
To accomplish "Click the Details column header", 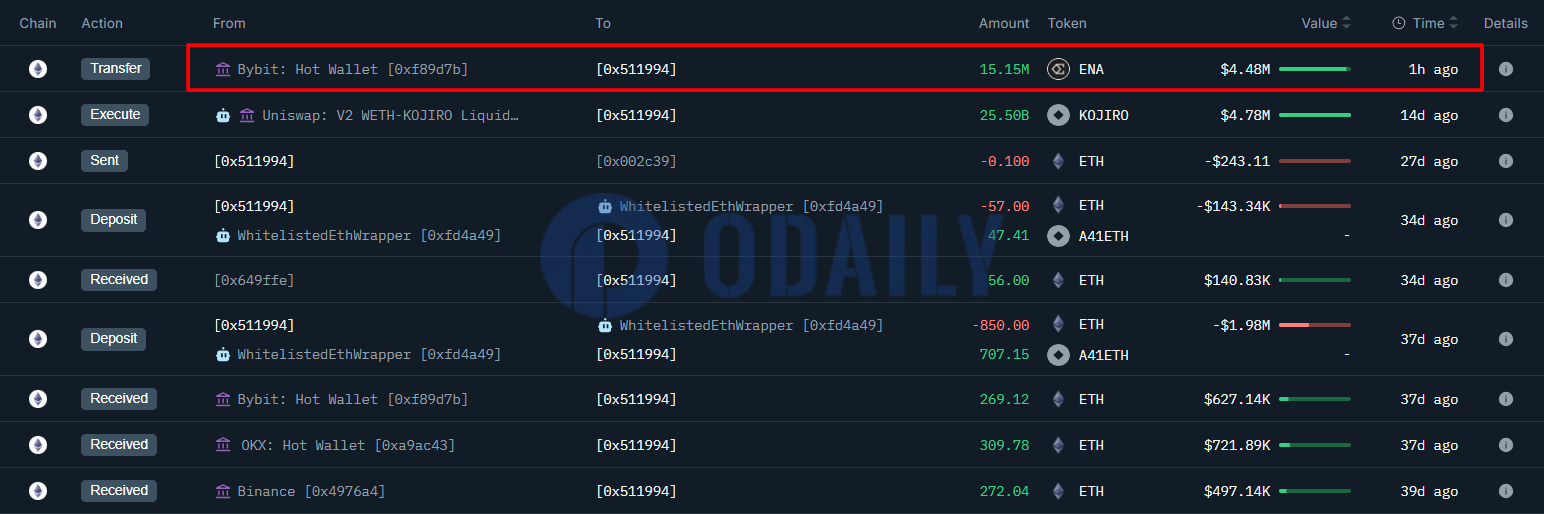I will click(x=1506, y=23).
